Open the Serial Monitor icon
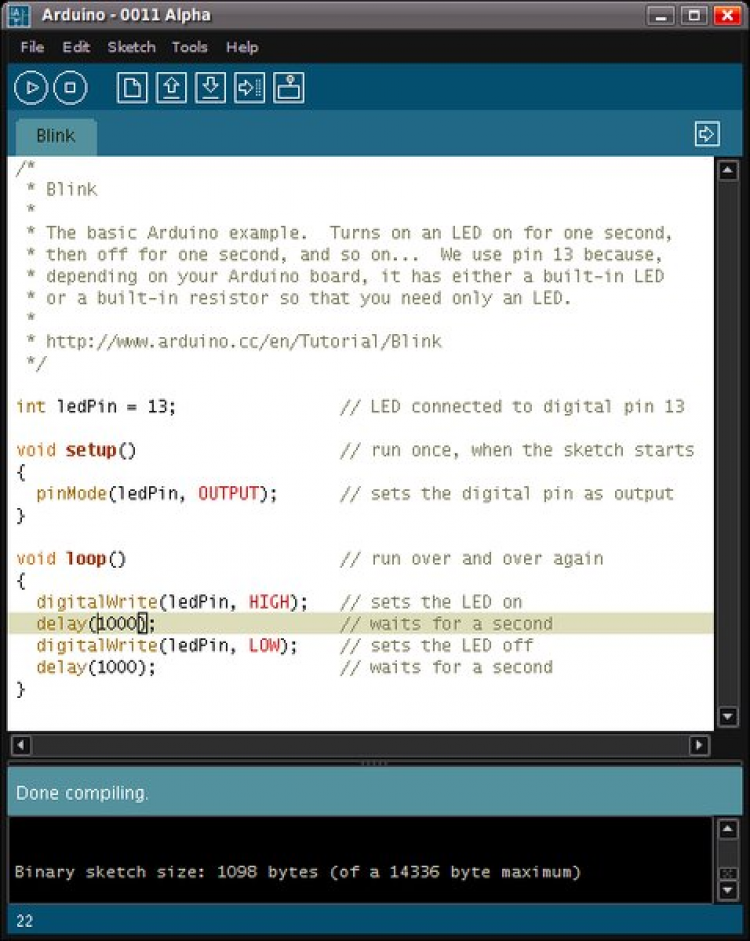The width and height of the screenshot is (750, 941). pos(289,88)
